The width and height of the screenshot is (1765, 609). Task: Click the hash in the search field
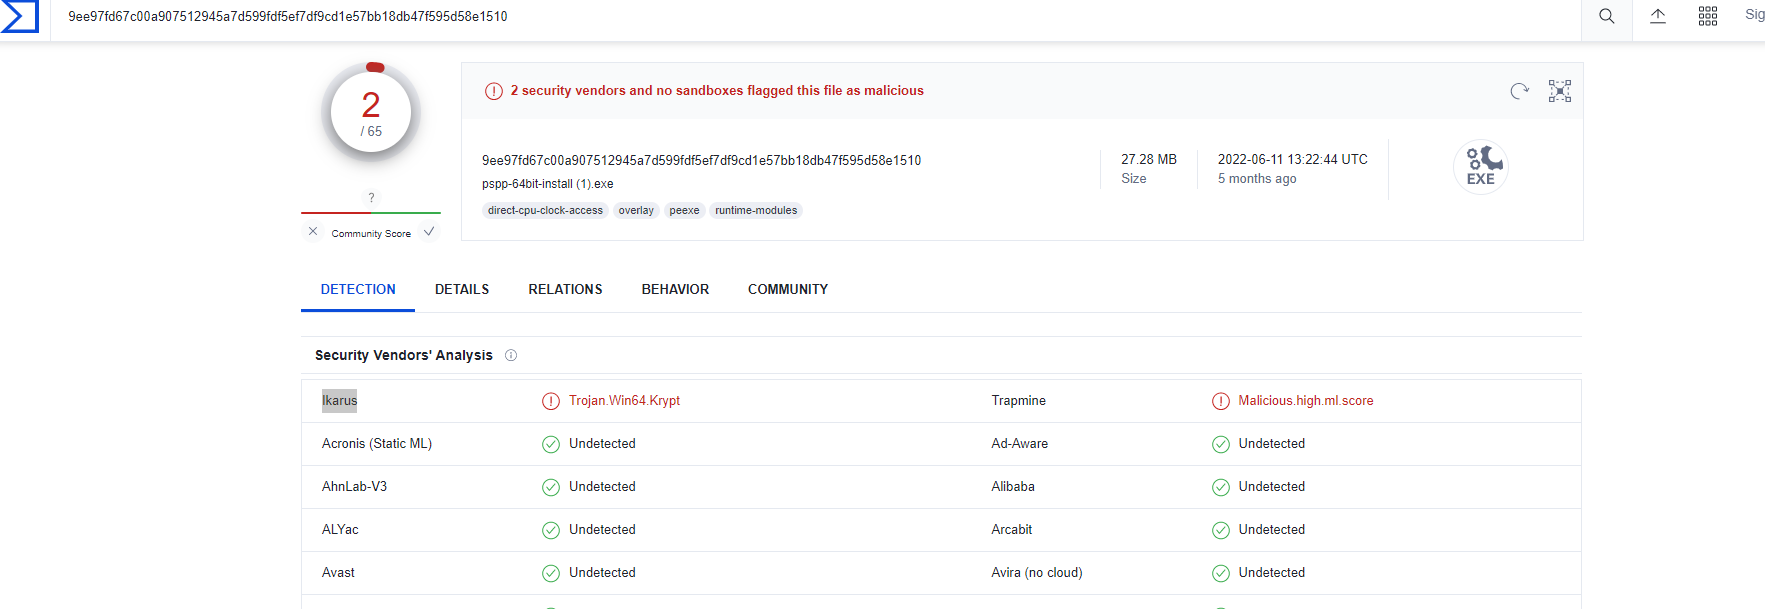[288, 16]
